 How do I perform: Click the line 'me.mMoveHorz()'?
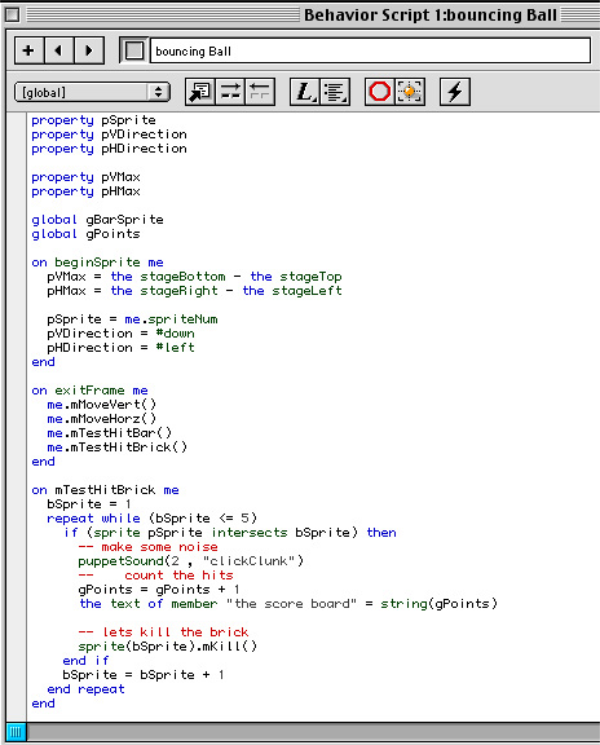[101, 419]
